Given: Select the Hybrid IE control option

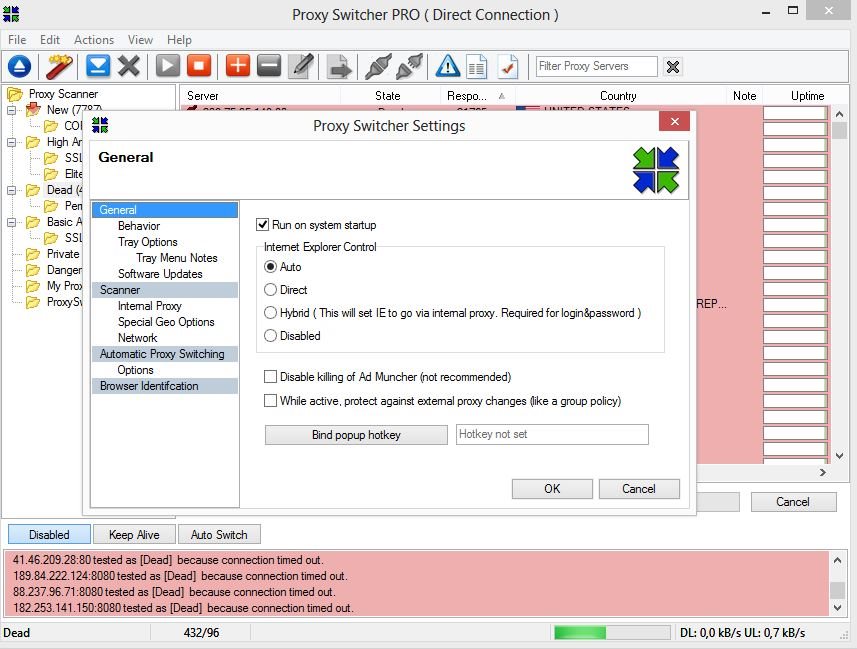Looking at the screenshot, I should click(x=270, y=313).
